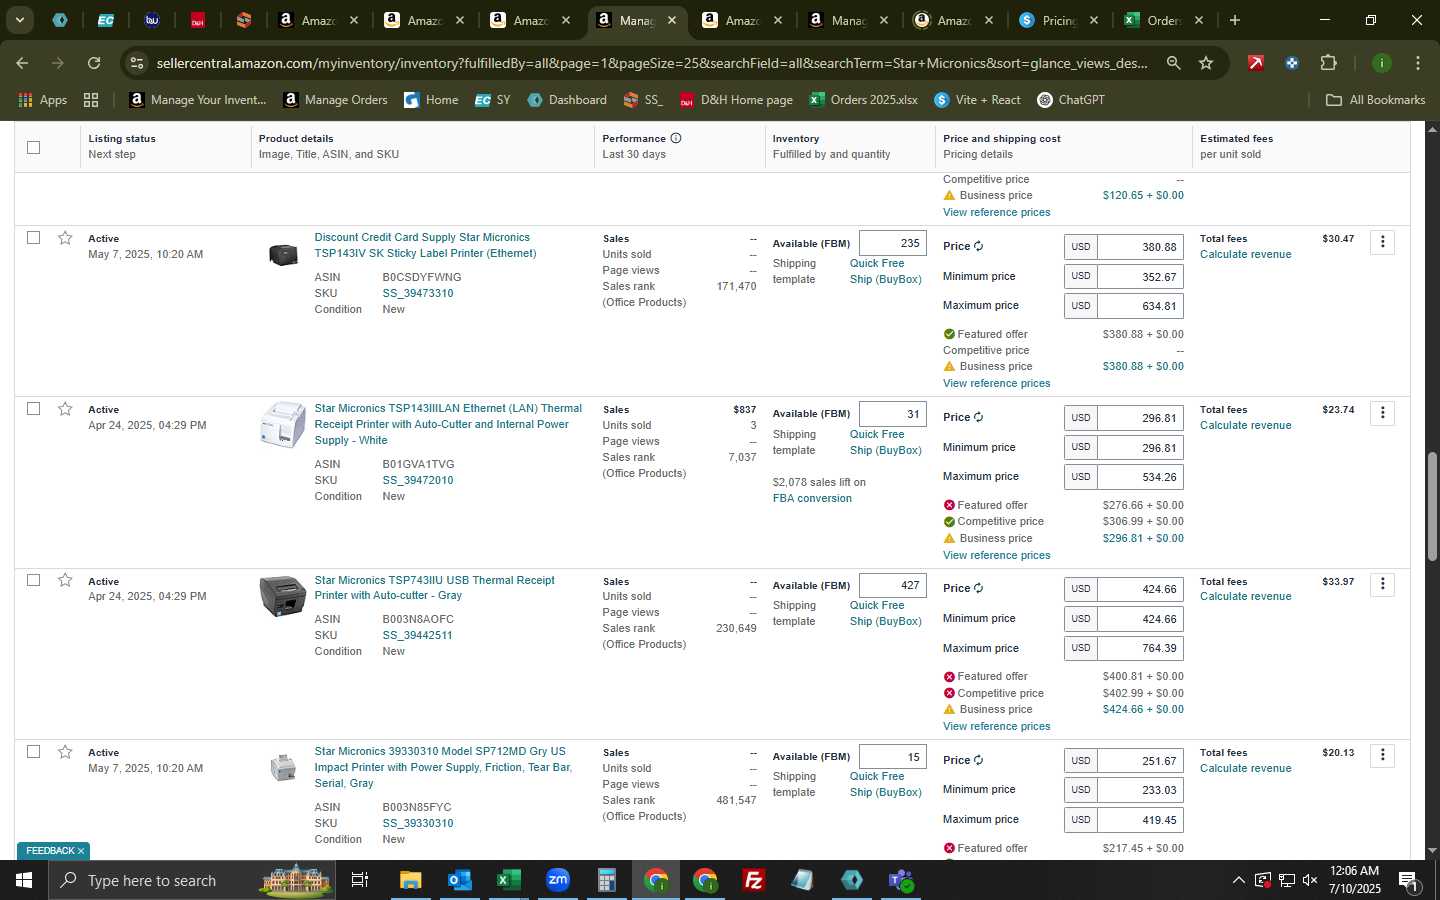Open Chrome profile avatar icon

[x=1381, y=63]
